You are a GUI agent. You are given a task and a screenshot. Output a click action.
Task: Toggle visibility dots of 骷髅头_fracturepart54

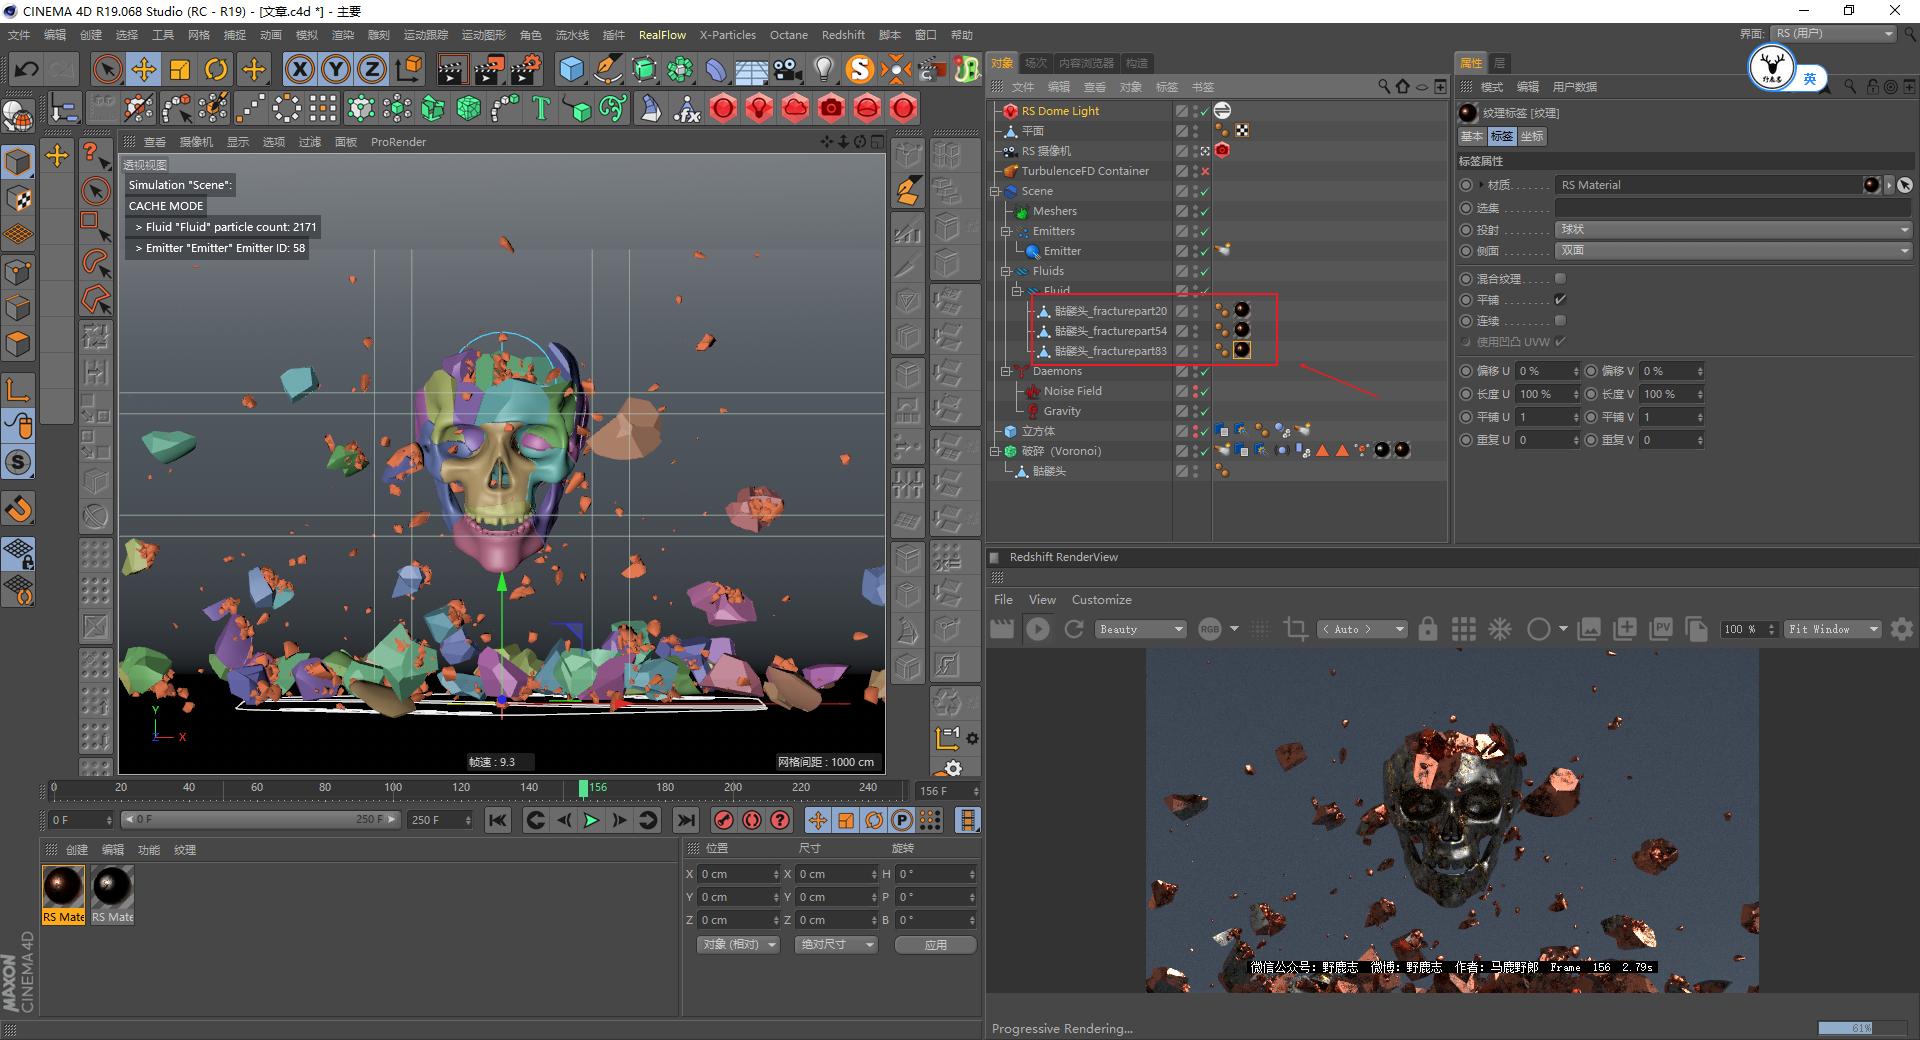click(1196, 331)
